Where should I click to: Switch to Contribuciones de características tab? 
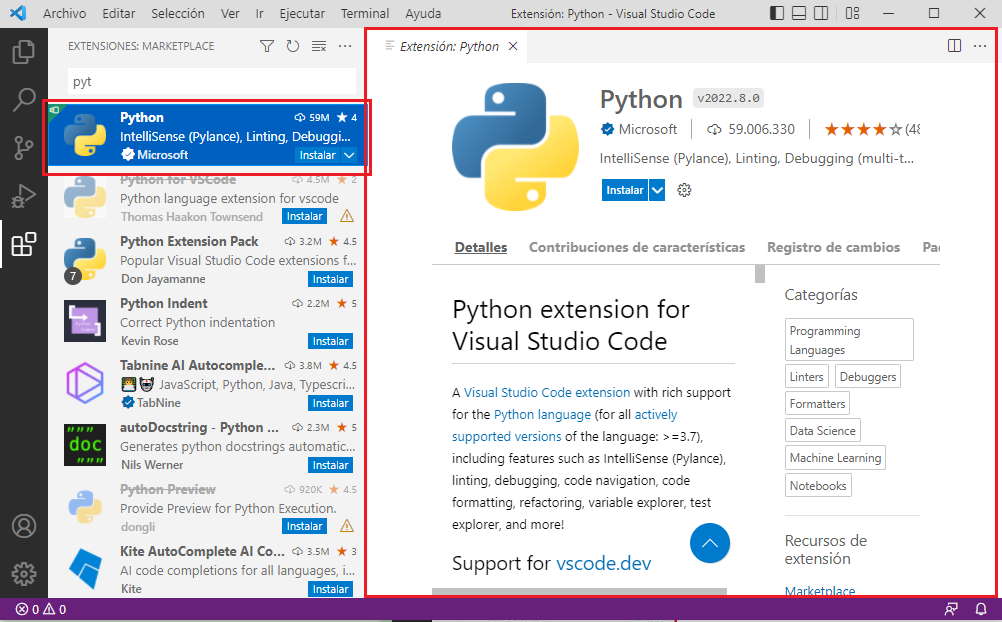click(x=636, y=247)
